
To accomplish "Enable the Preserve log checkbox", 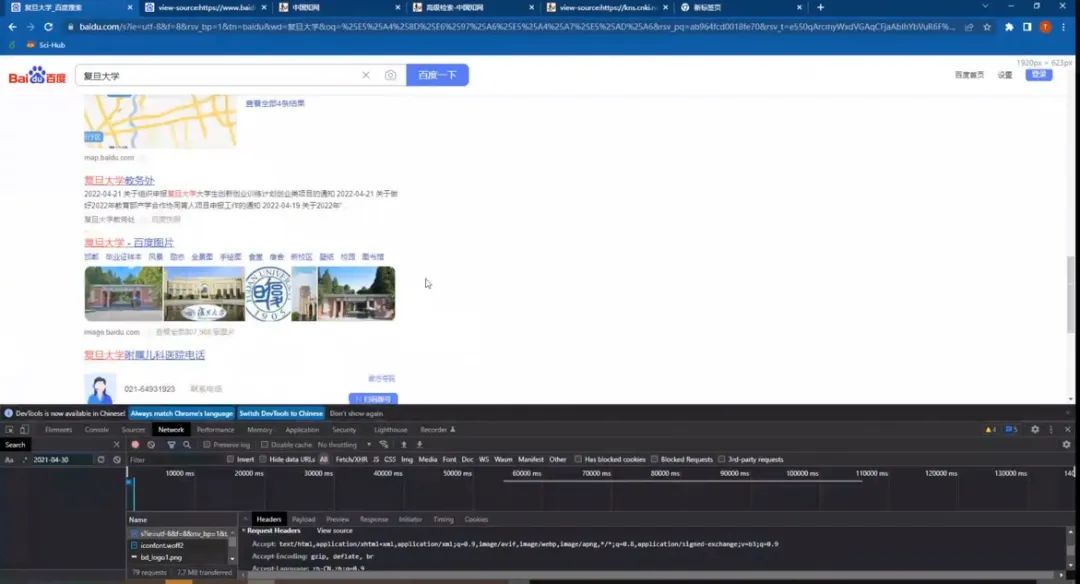I will coord(207,445).
